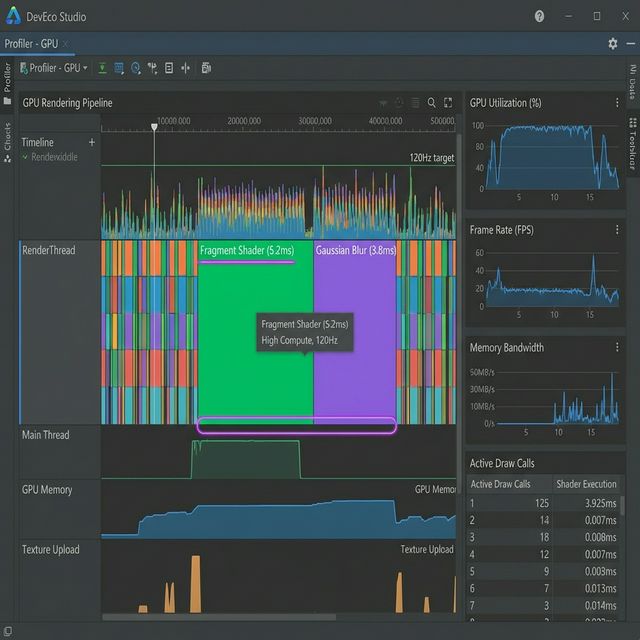
Task: Click the split-center alignment toolbar icon
Action: (x=185, y=68)
